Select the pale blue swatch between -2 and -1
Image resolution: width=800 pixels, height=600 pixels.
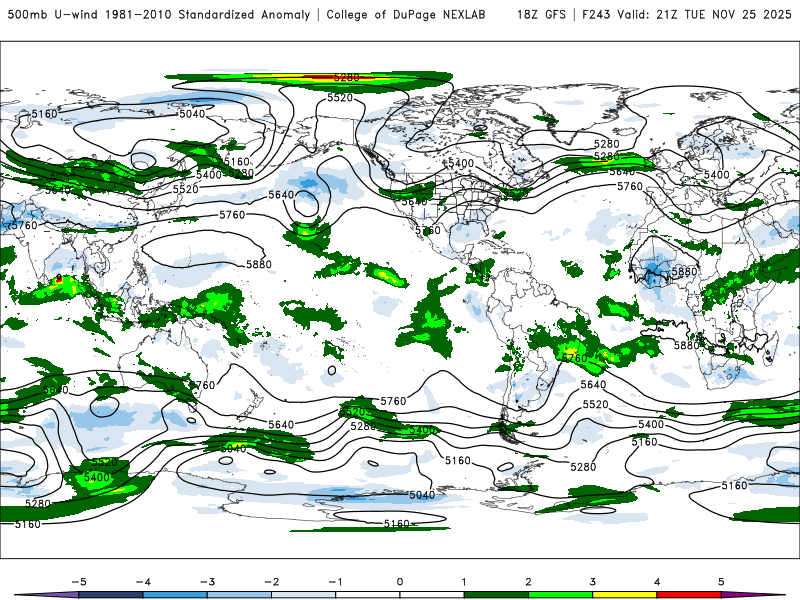[x=304, y=595]
